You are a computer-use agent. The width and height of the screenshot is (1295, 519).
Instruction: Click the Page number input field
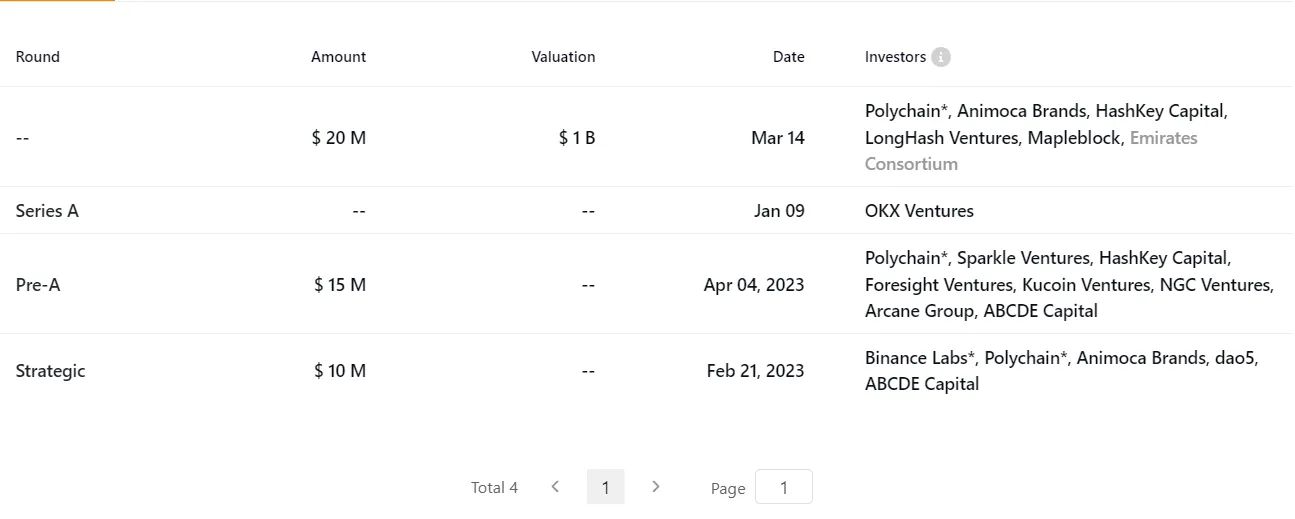tap(783, 487)
